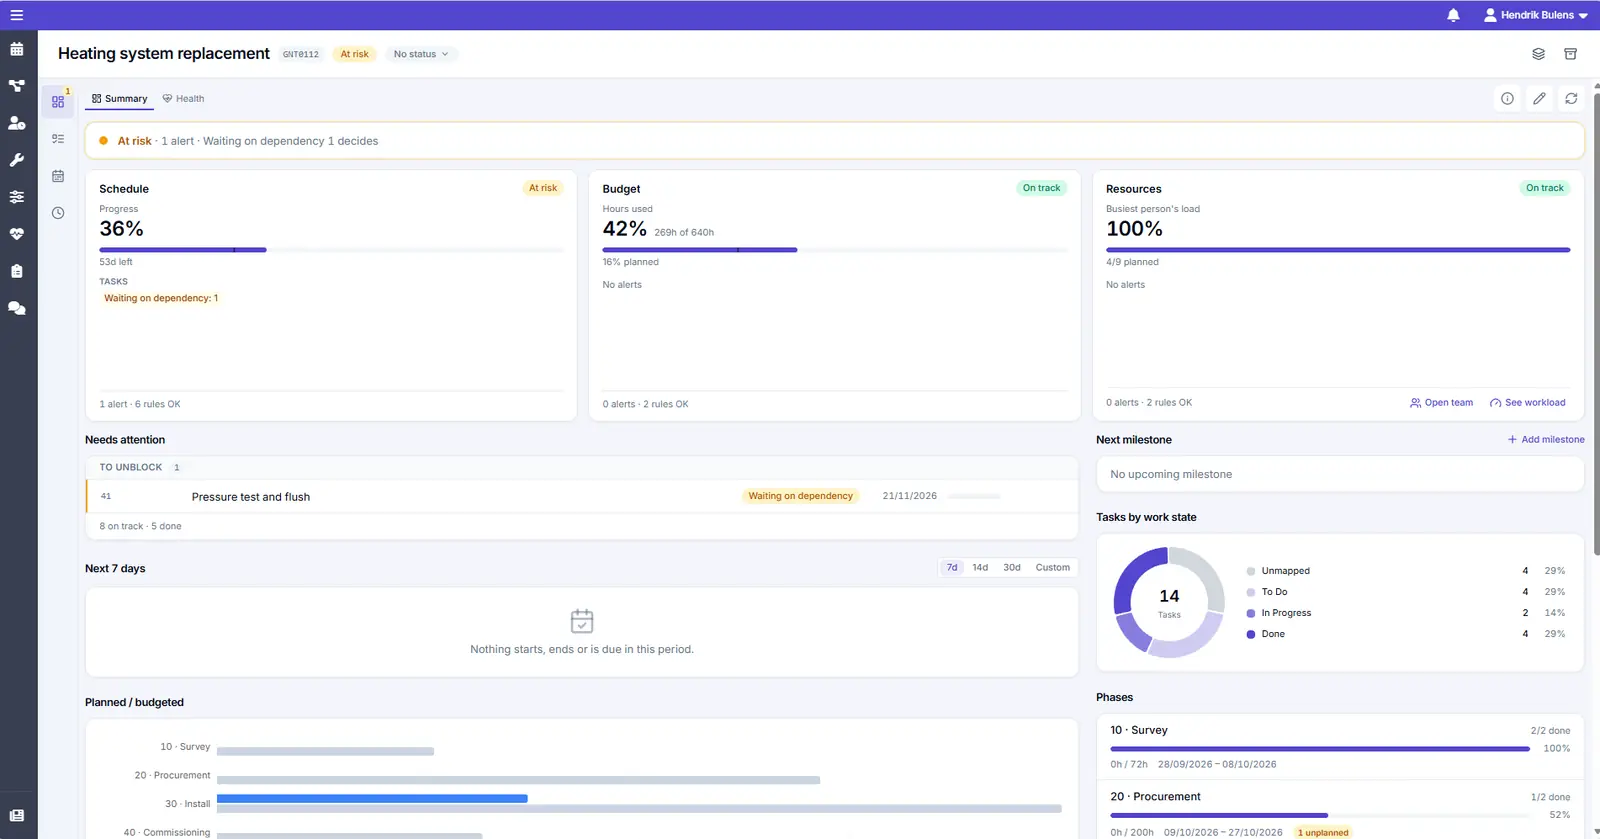Image resolution: width=1600 pixels, height=839 pixels.
Task: Select Custom period option
Action: point(1052,567)
